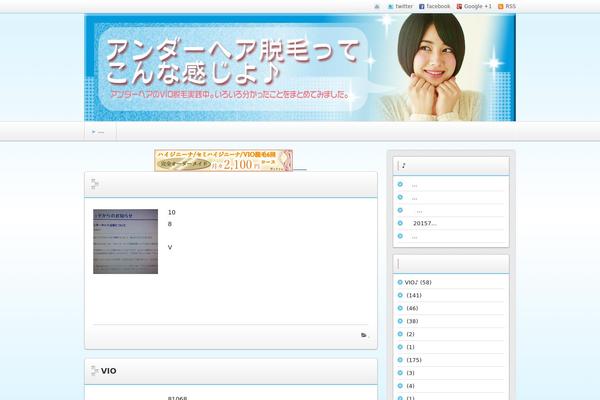Open the category with (4) posts

point(410,386)
